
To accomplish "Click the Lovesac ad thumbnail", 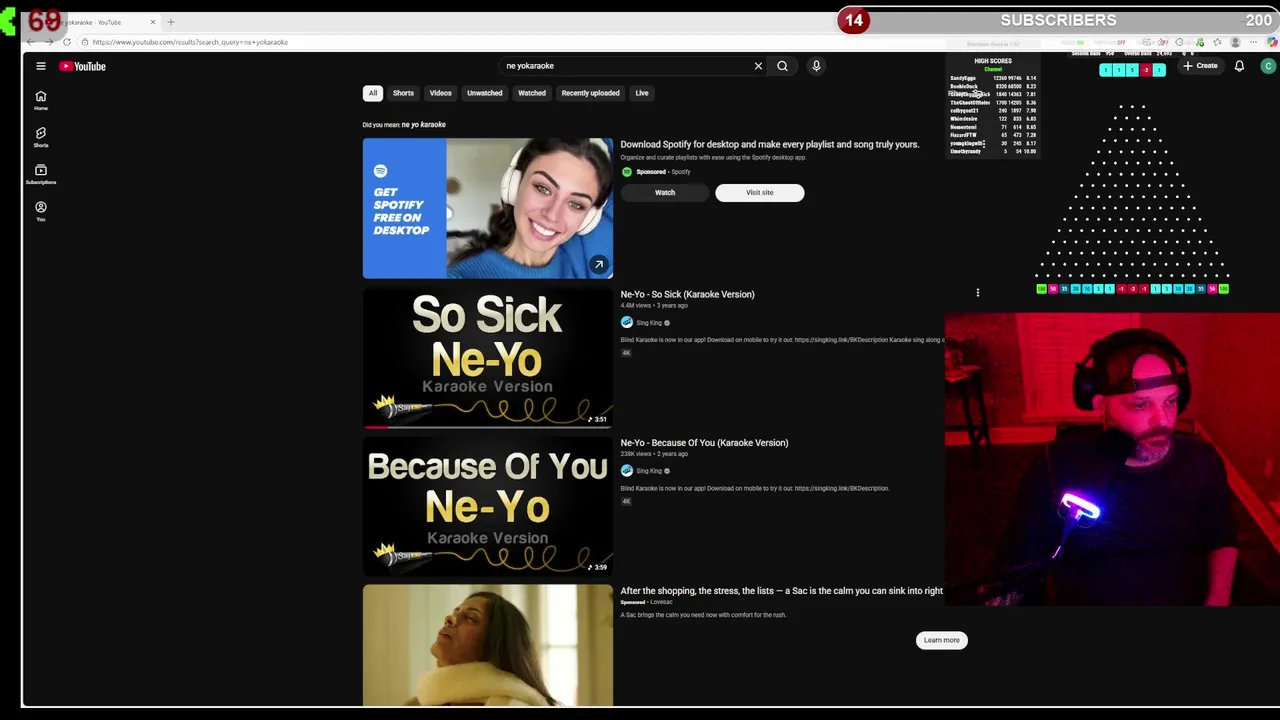I will (487, 645).
